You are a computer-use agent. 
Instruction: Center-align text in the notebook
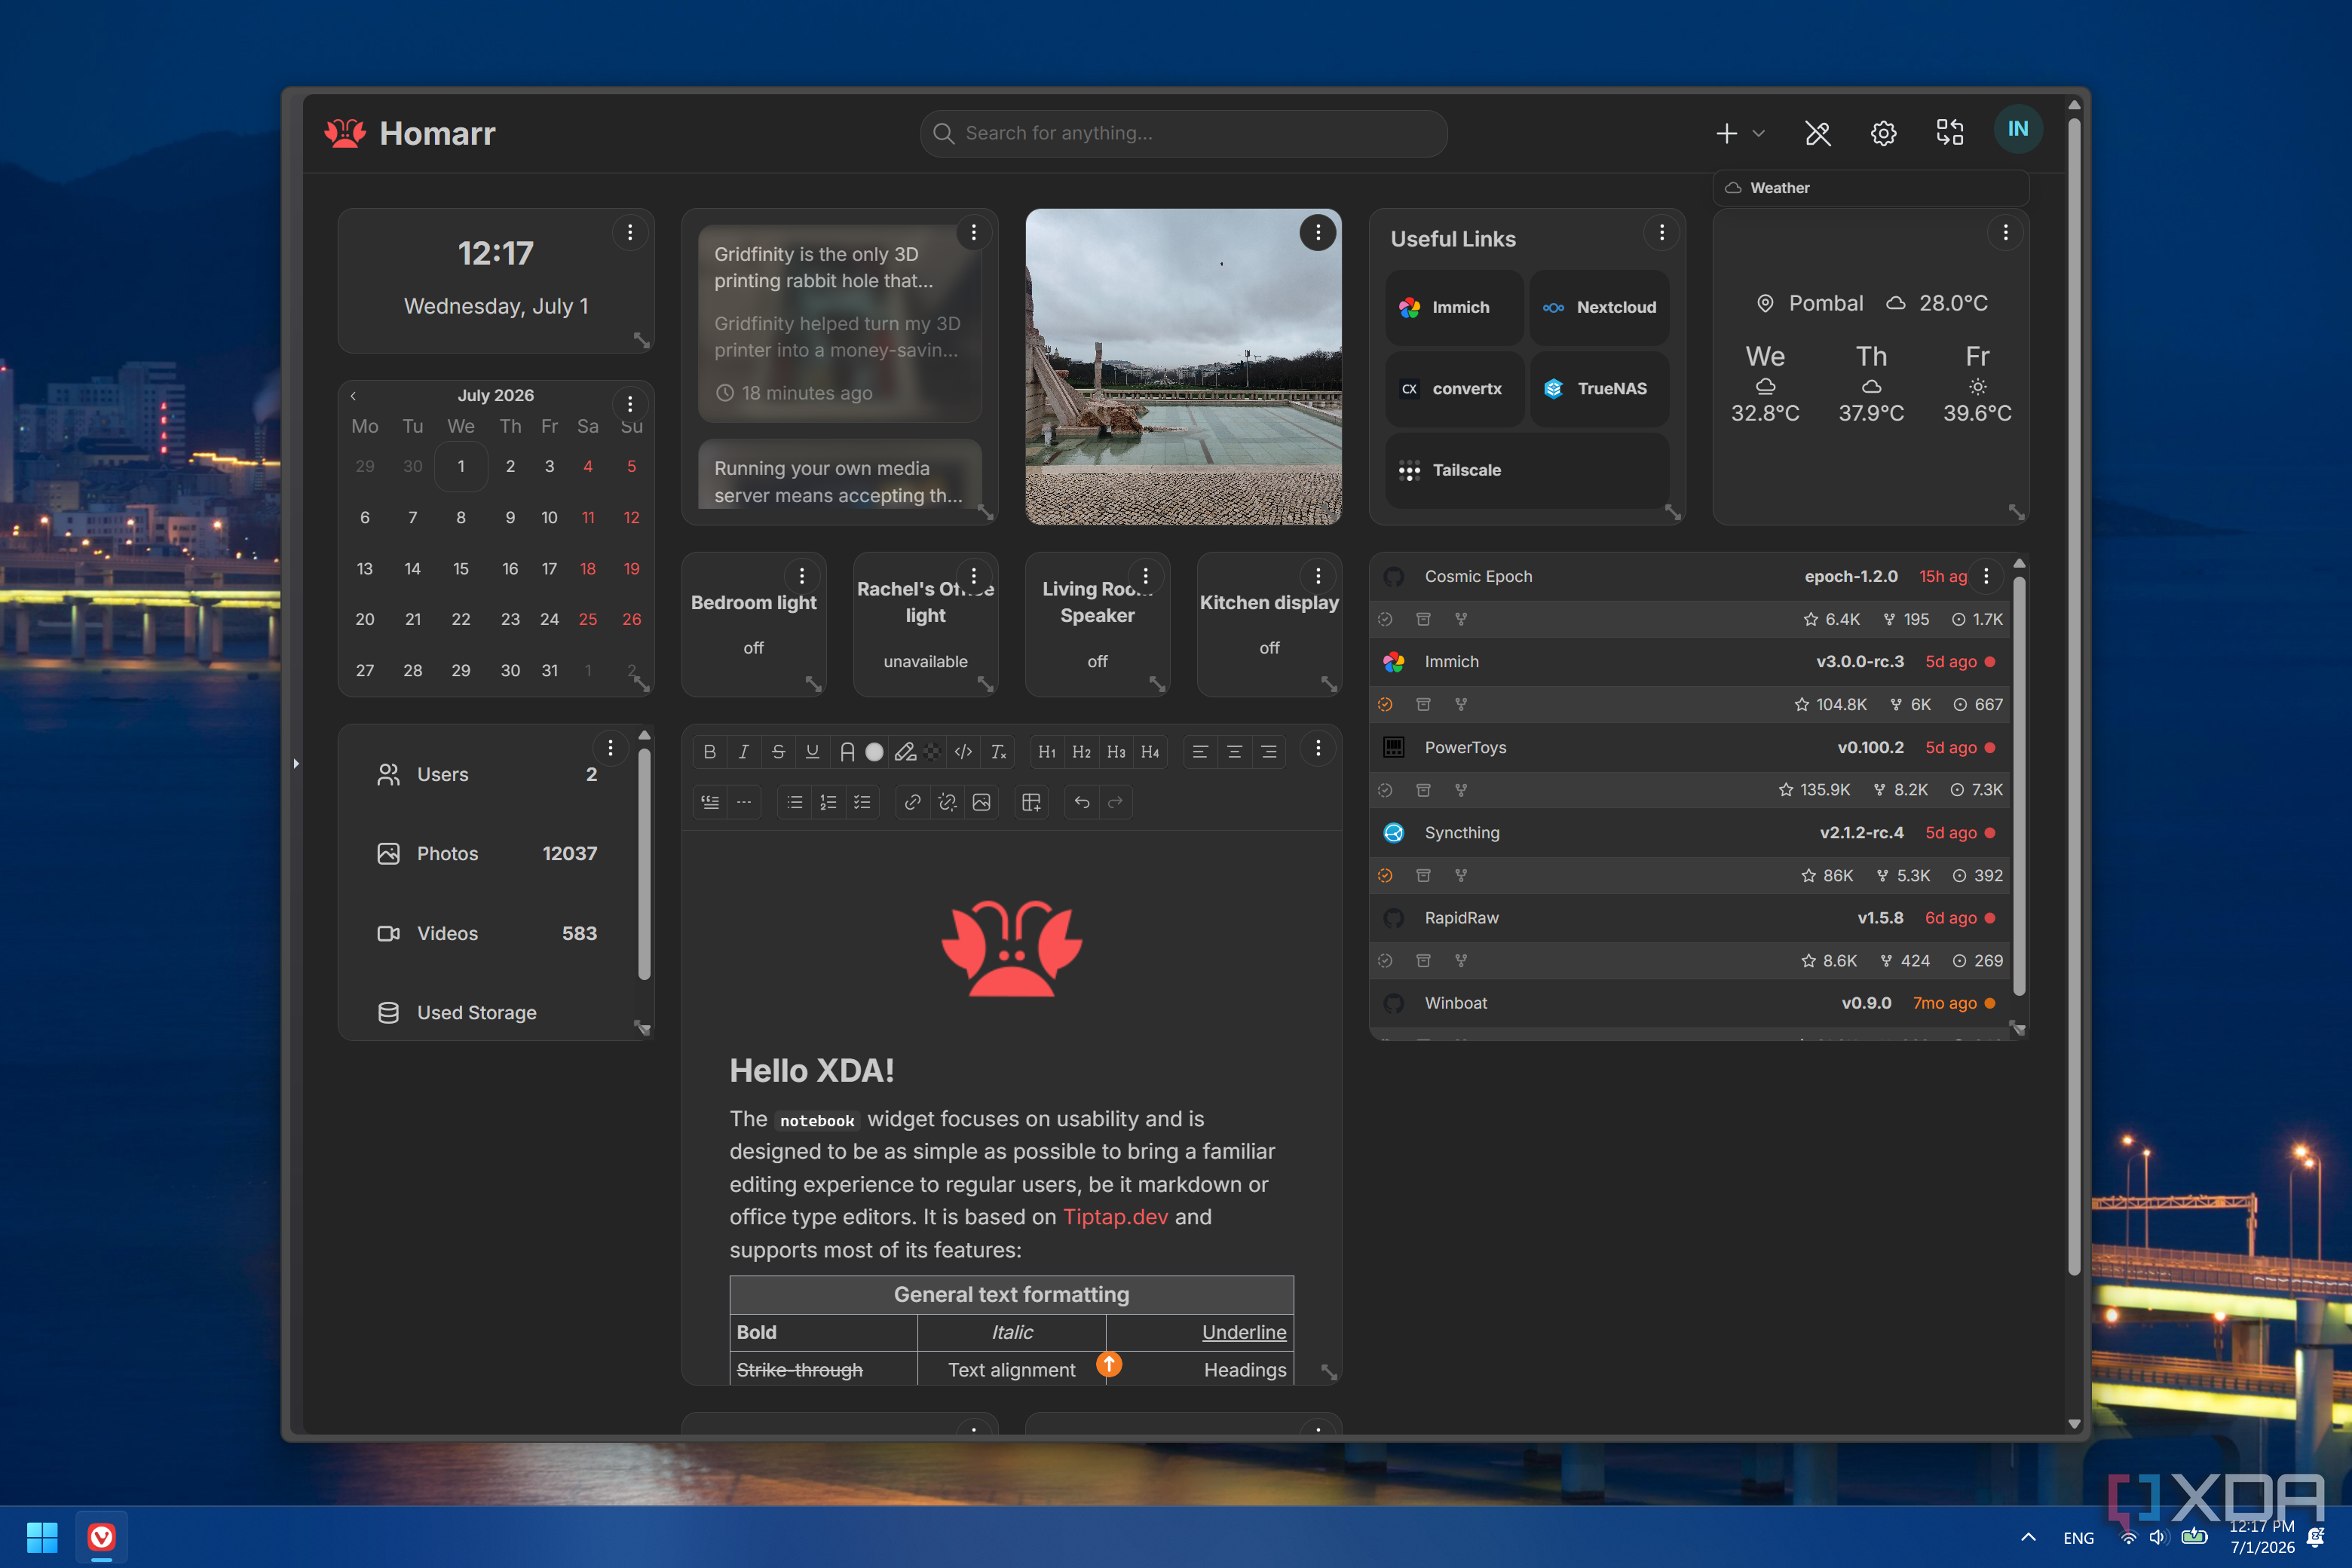pyautogui.click(x=1234, y=752)
